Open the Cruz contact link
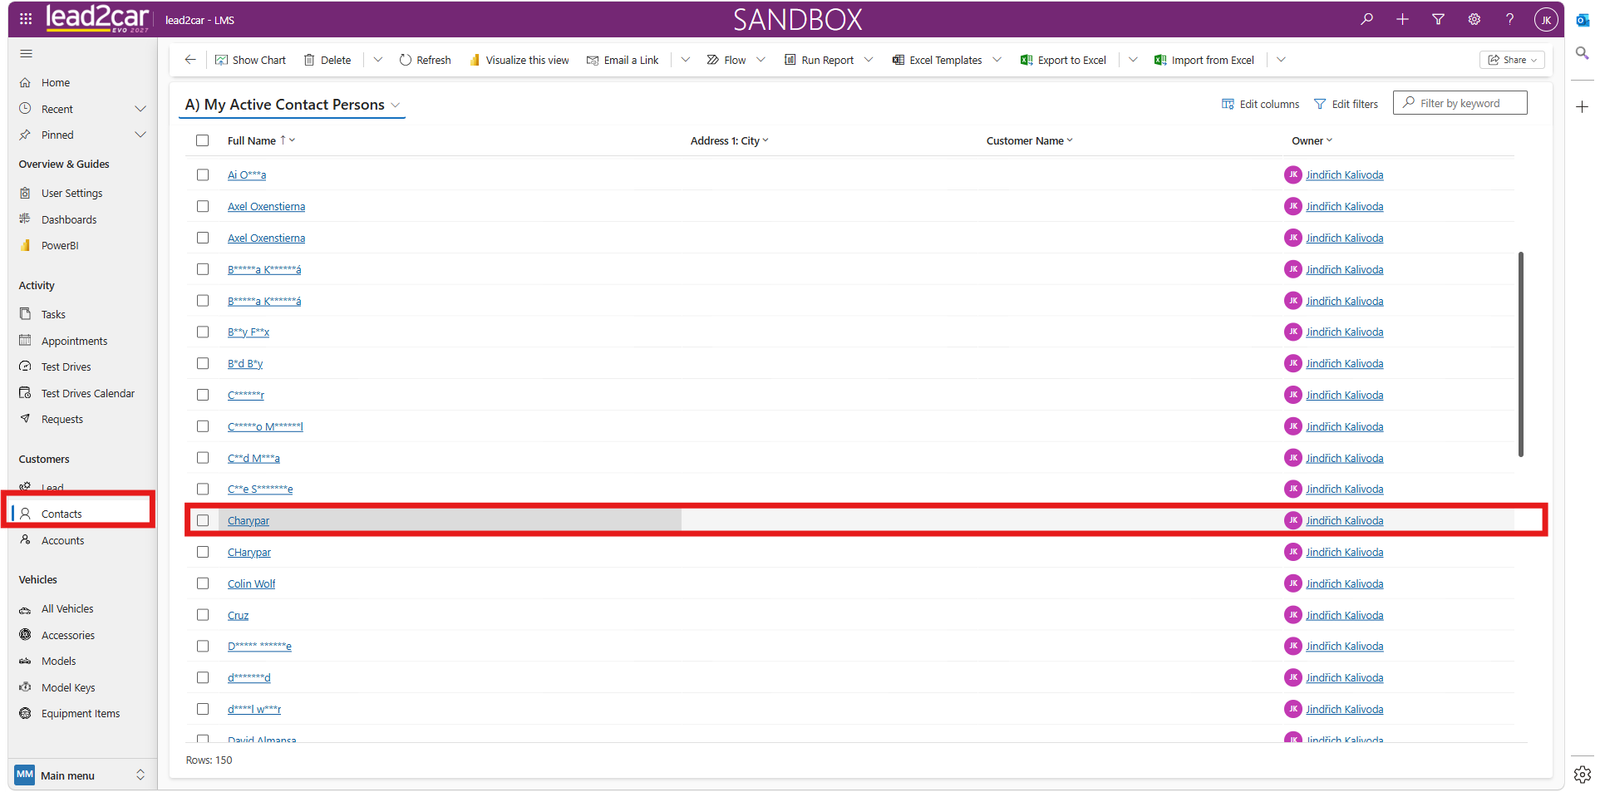 click(238, 616)
